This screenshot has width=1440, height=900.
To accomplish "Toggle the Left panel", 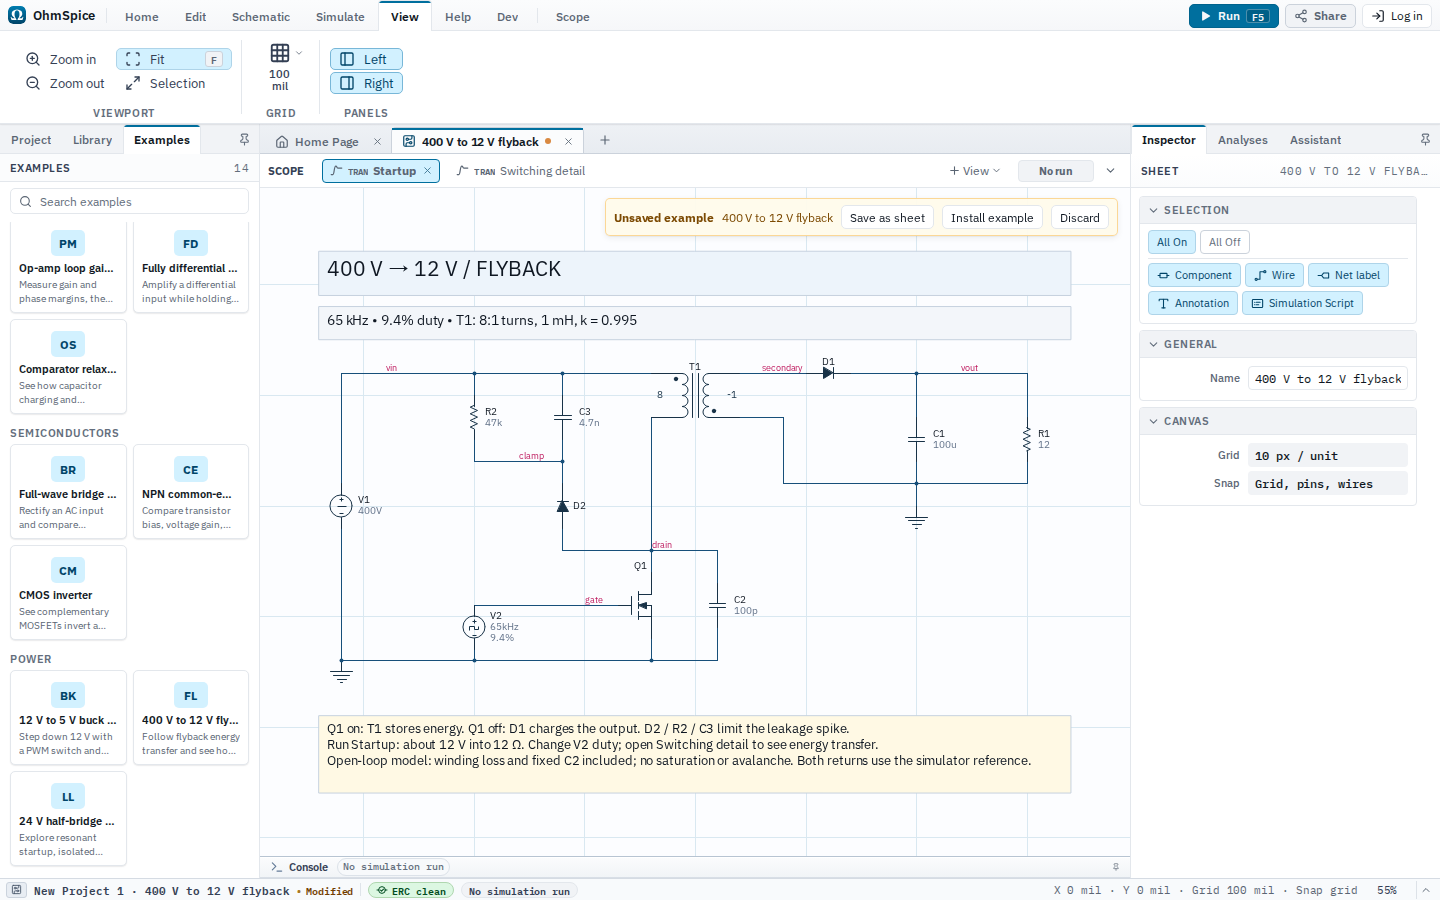I will click(x=366, y=59).
